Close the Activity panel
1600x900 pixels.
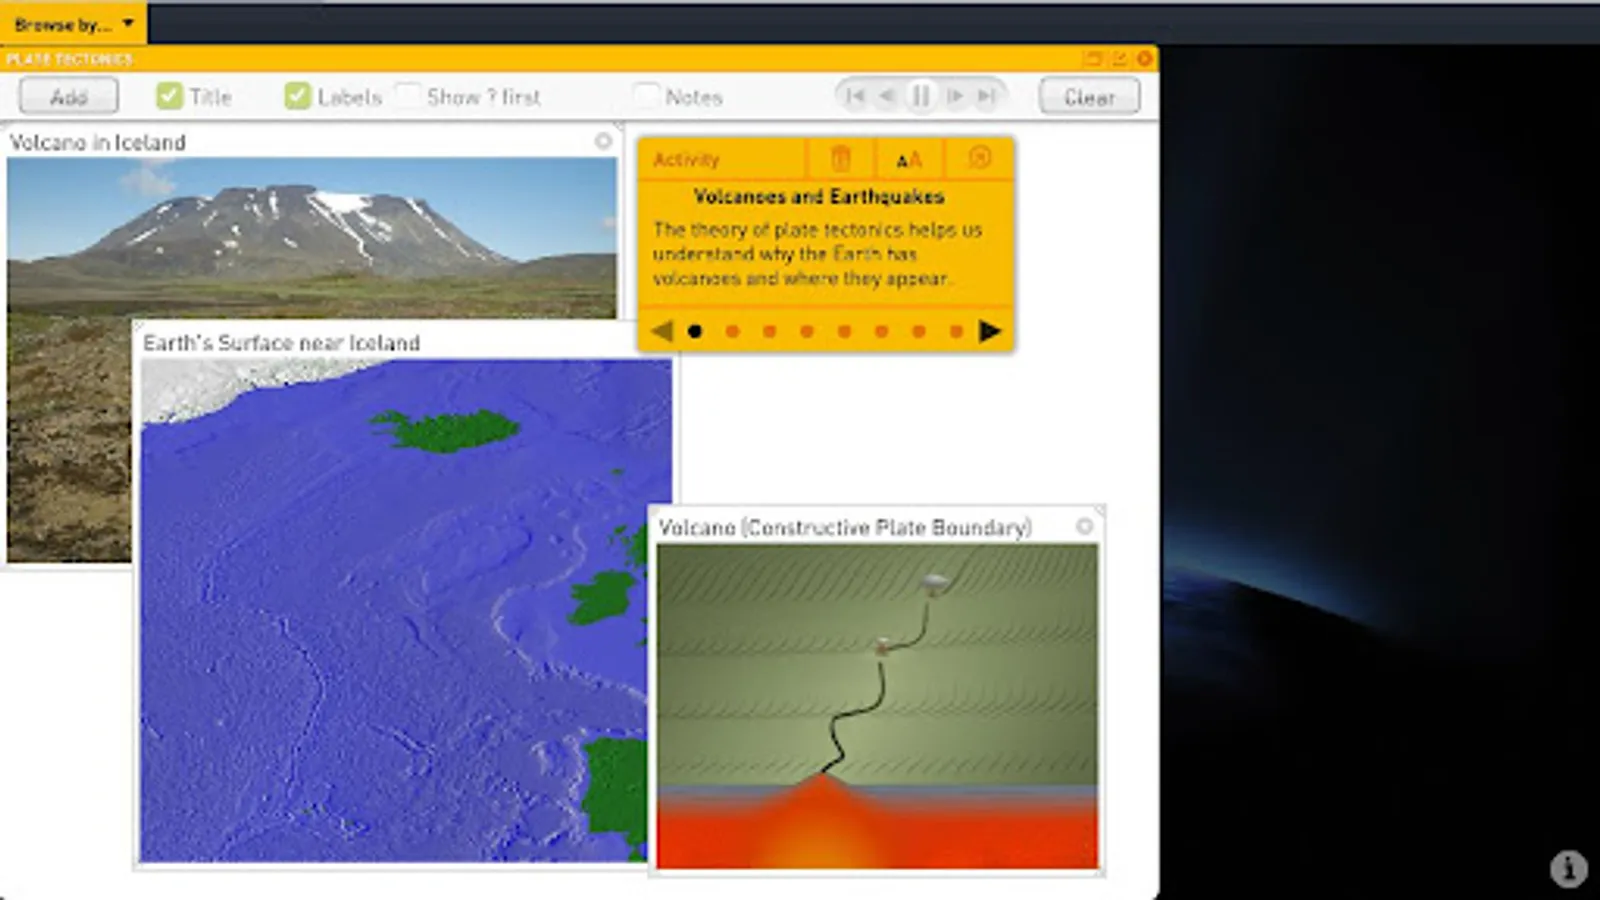pos(980,158)
